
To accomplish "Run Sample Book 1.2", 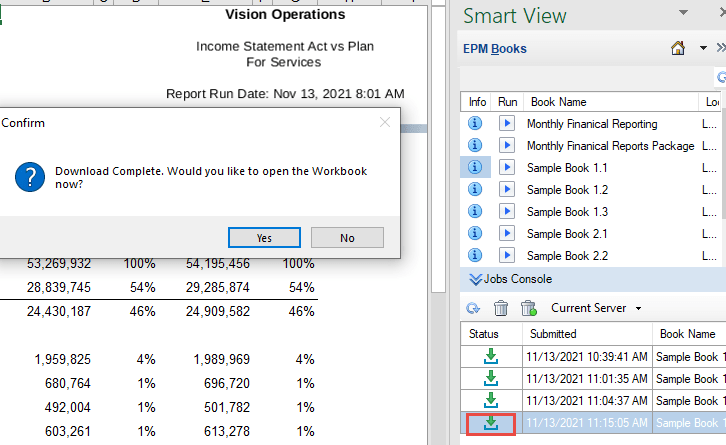I will [x=507, y=190].
